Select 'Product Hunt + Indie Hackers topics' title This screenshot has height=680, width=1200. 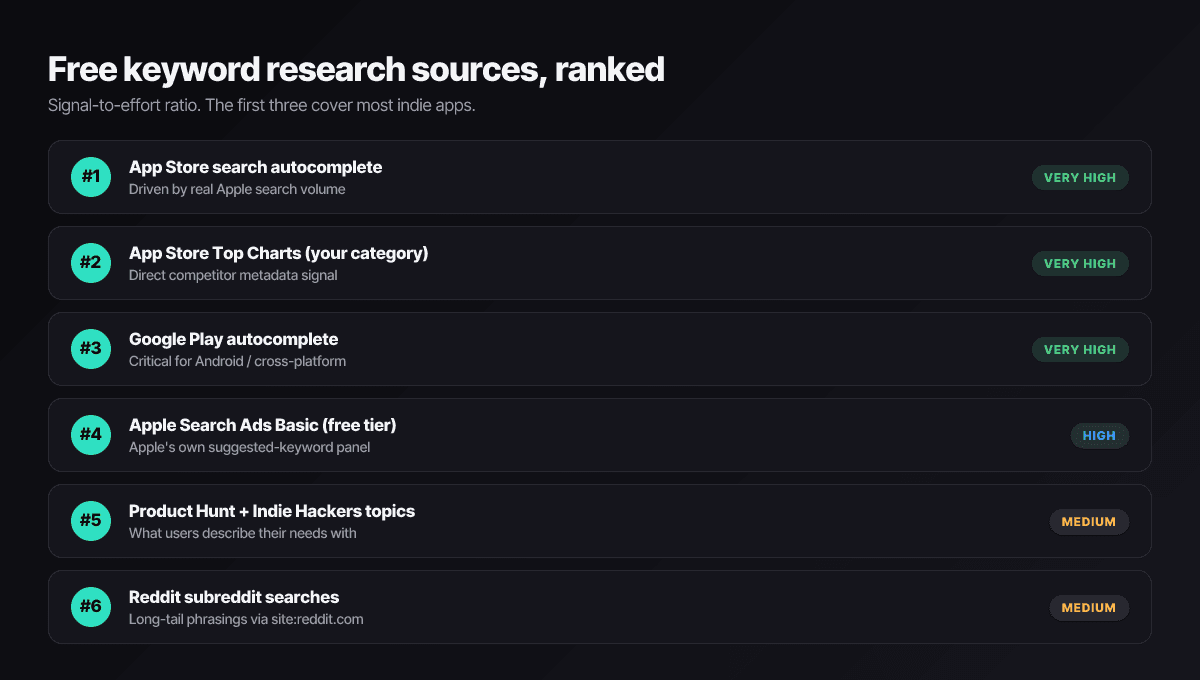coord(271,511)
